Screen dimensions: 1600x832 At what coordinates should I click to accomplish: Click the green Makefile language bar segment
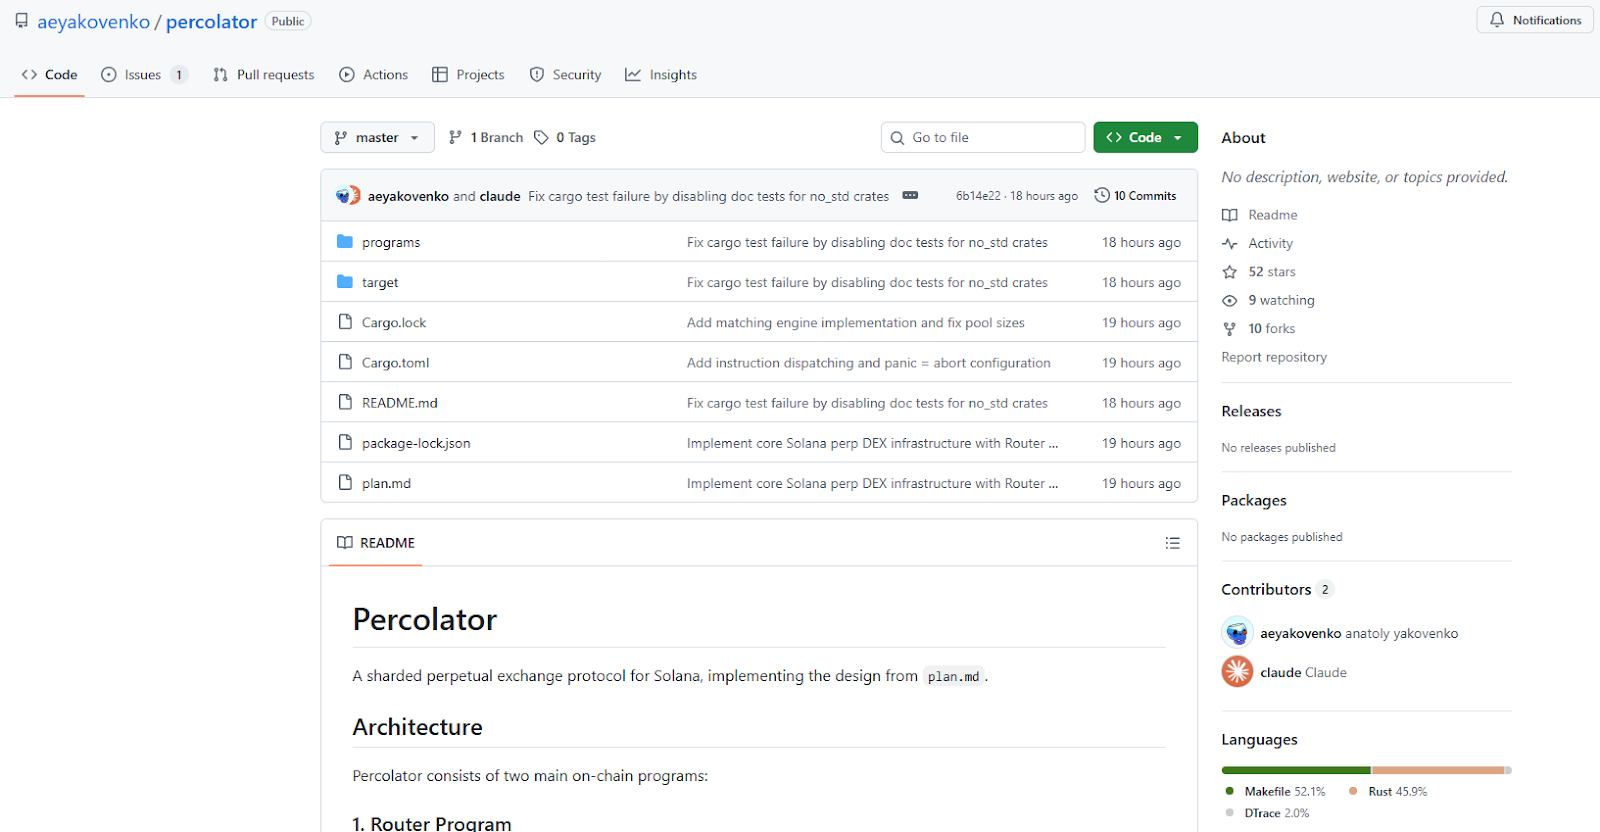pos(1295,770)
